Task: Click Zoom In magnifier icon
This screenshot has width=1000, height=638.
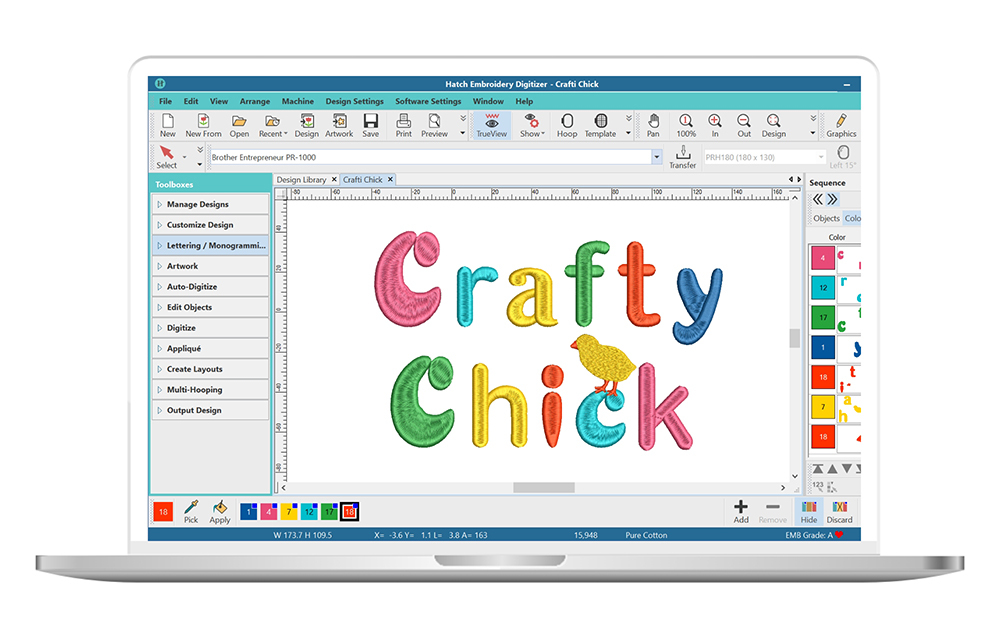Action: 715,125
